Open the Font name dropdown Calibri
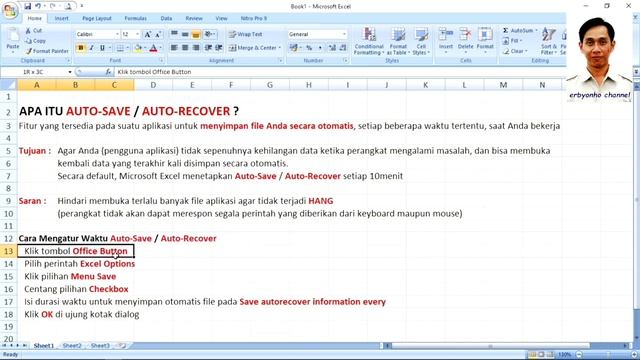Image resolution: width=640 pixels, height=360 pixels. (x=117, y=34)
